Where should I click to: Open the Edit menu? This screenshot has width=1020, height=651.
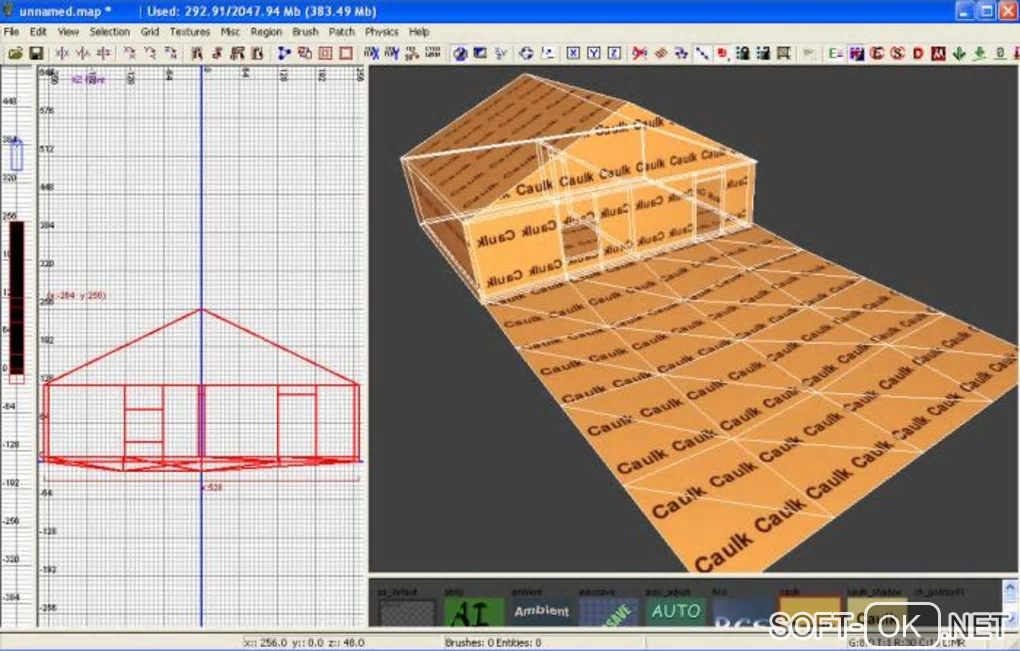point(38,31)
